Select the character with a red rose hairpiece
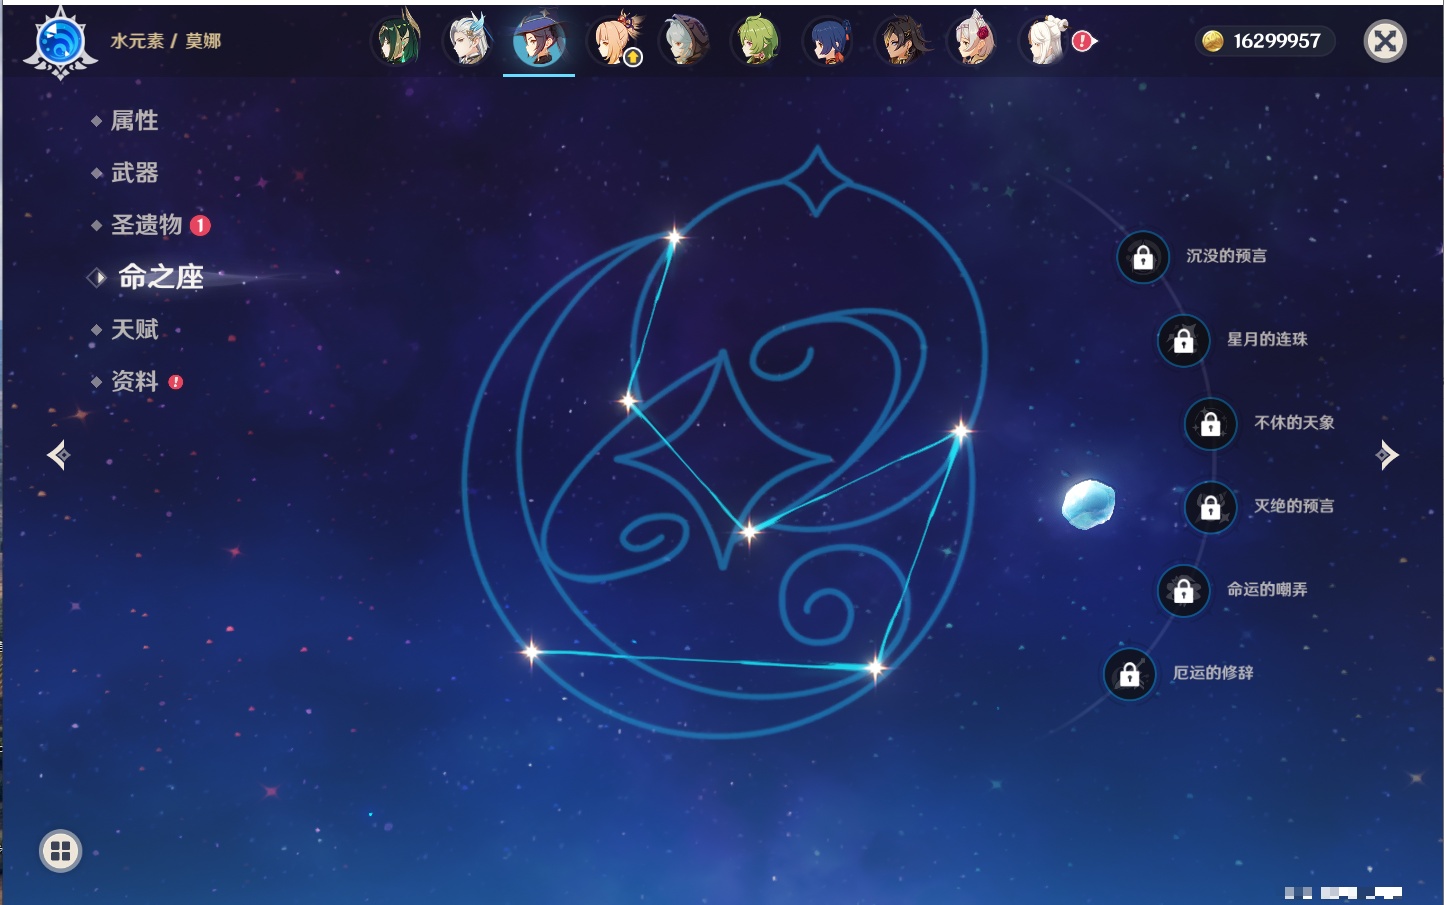The image size is (1444, 905). [973, 41]
